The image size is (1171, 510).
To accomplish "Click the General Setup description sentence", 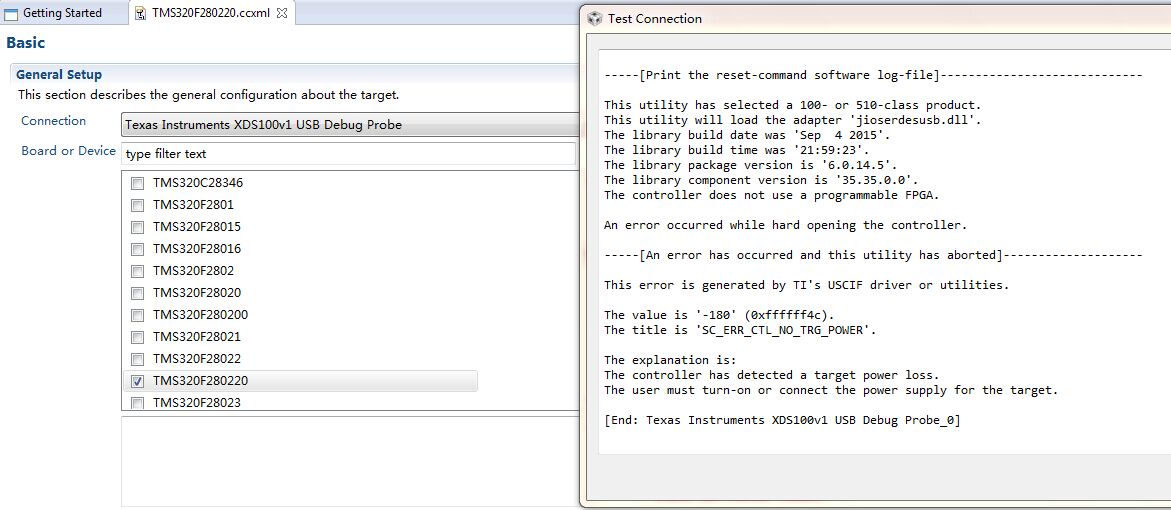I will pos(208,95).
